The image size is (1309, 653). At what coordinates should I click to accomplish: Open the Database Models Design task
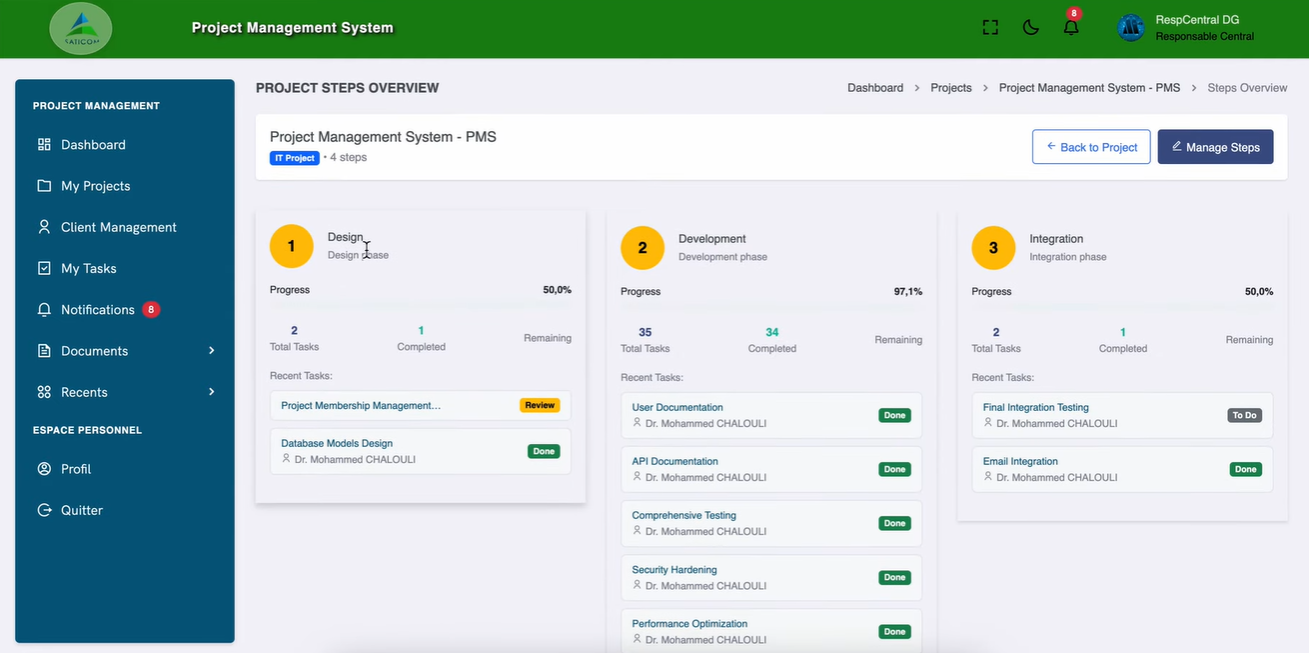(337, 443)
